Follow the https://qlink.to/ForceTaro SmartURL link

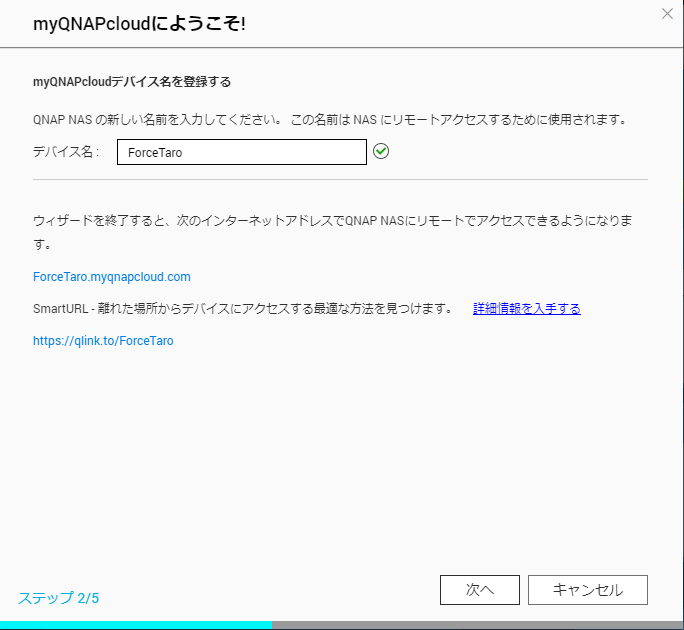click(103, 340)
